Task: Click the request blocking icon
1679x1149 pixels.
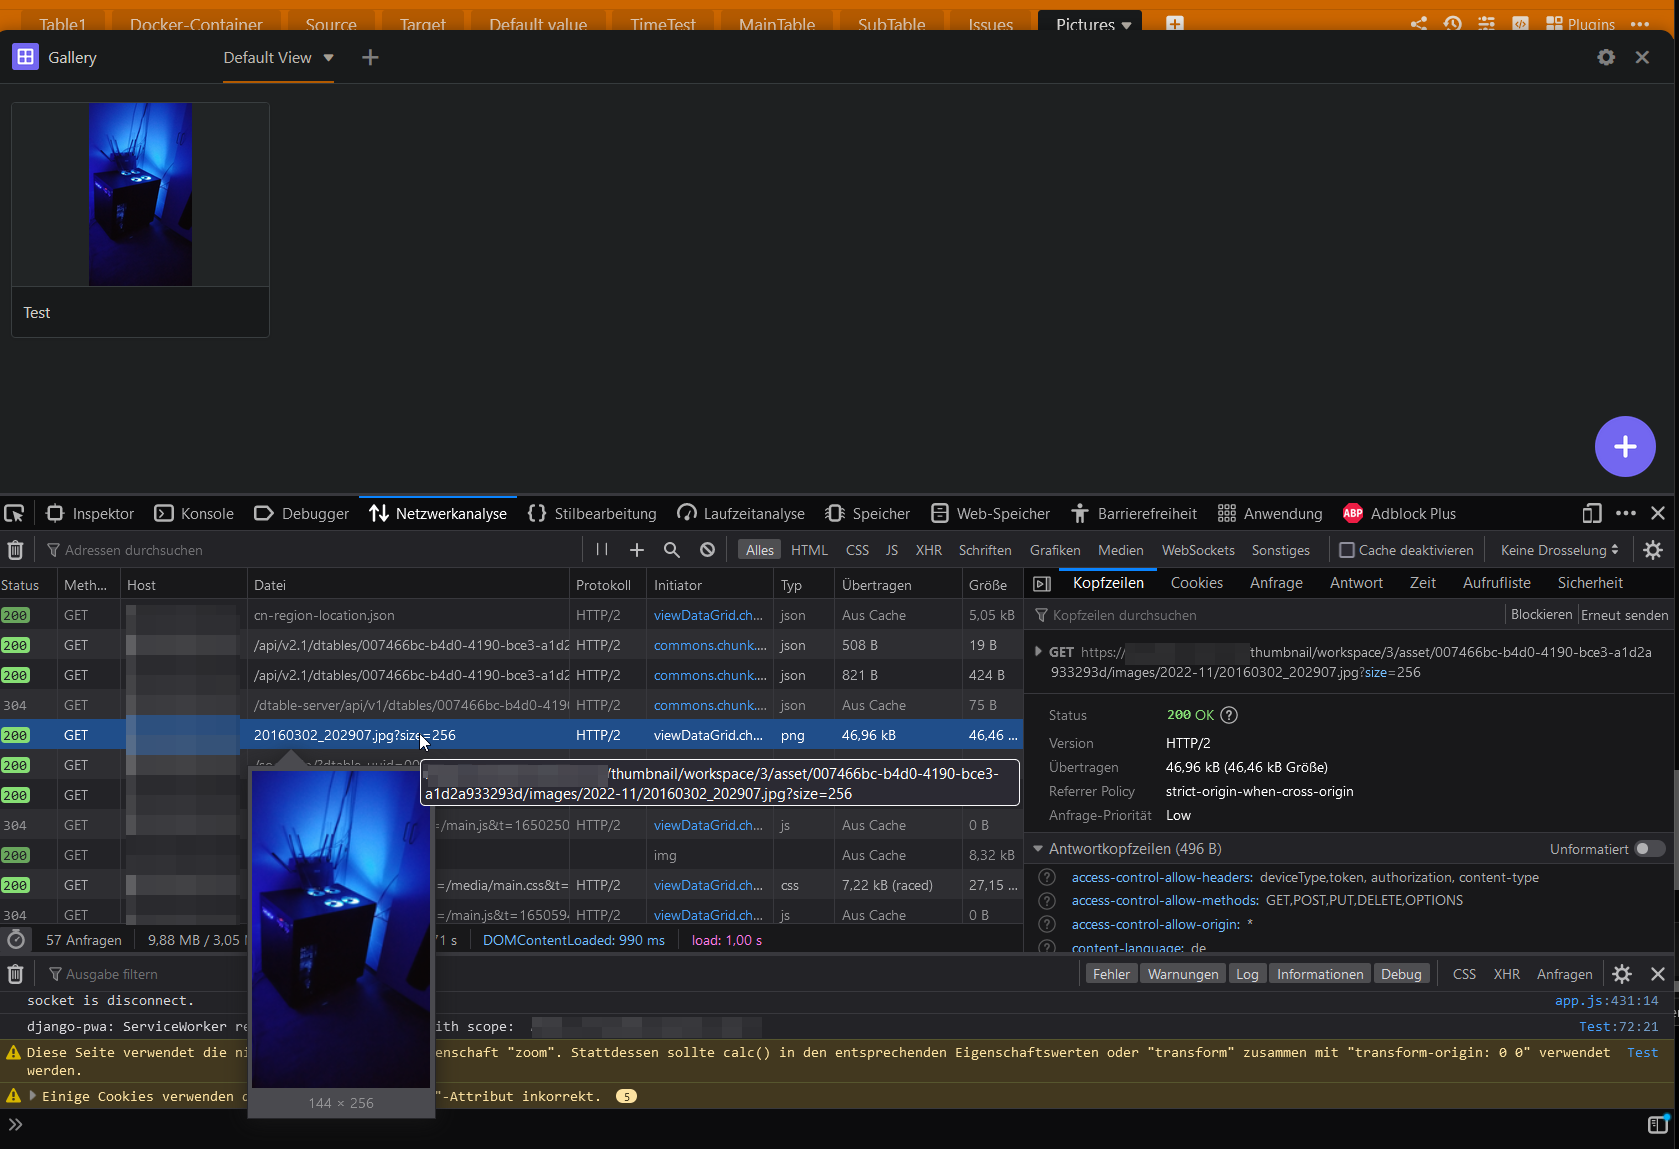Action: [x=707, y=550]
